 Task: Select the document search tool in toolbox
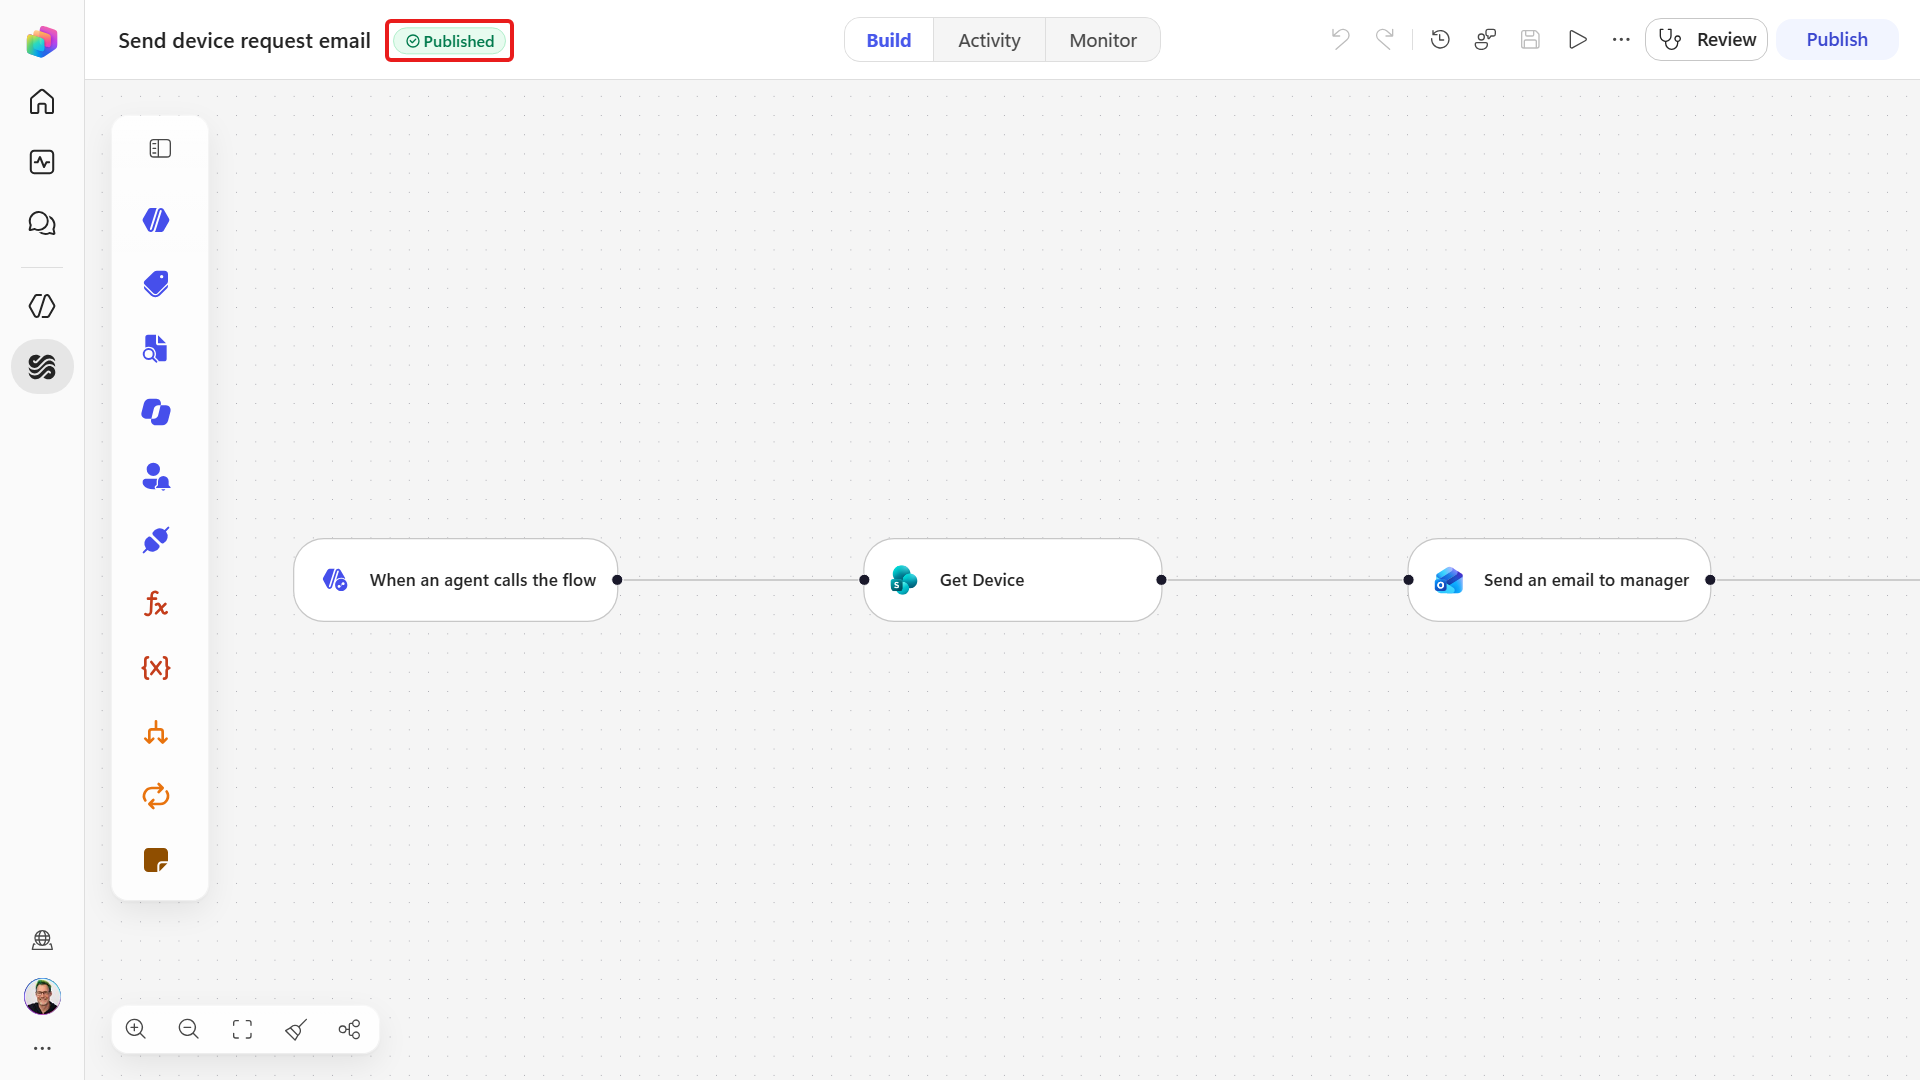(156, 348)
